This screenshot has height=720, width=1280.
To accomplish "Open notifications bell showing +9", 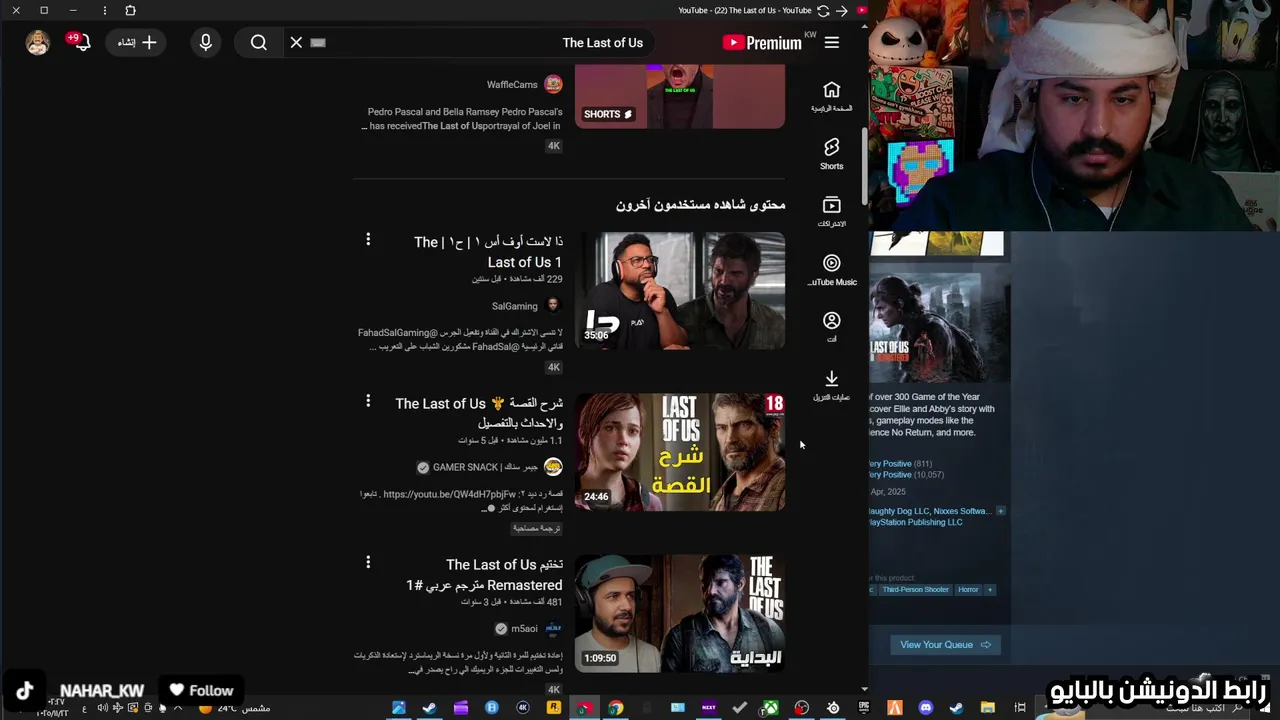I will tap(80, 42).
